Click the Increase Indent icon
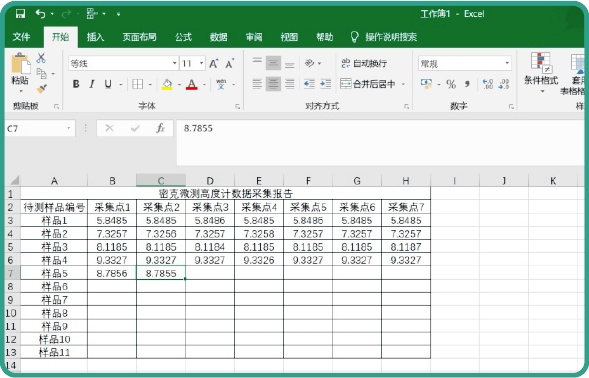Viewport: 589px width, 378px height. [x=325, y=84]
